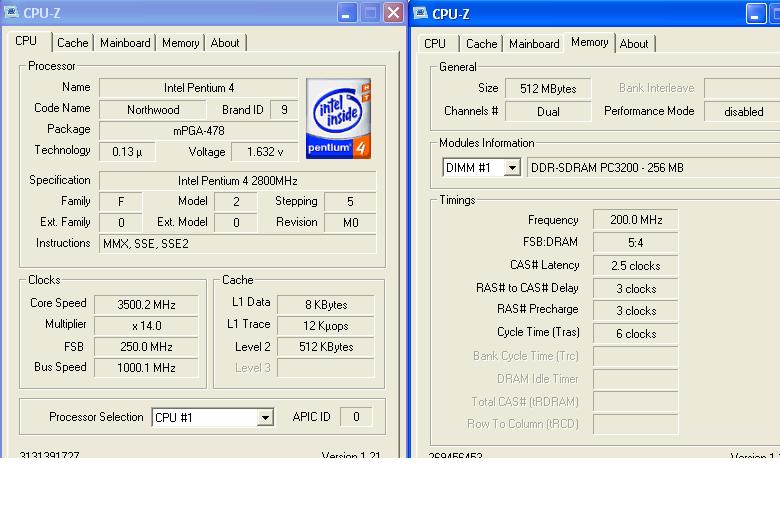The width and height of the screenshot is (780, 512).
Task: Click the Voltage value 1.632 v
Action: [265, 152]
